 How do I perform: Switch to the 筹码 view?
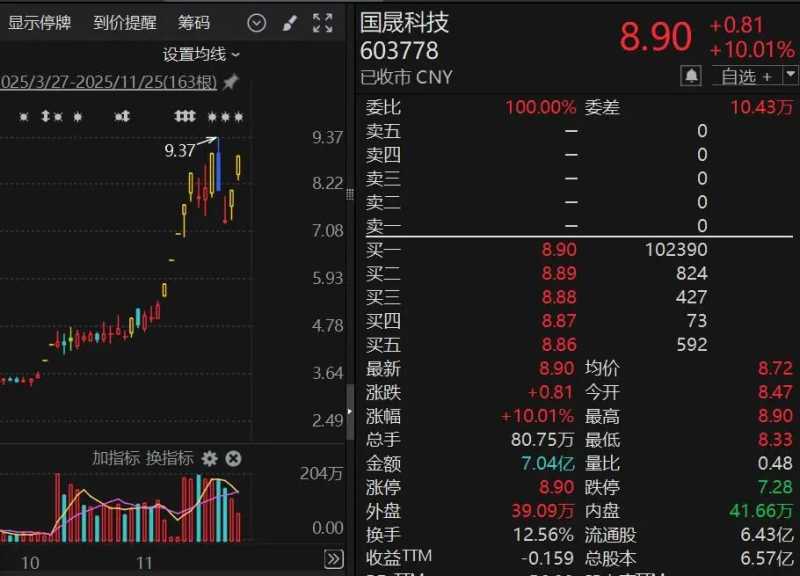[x=194, y=23]
